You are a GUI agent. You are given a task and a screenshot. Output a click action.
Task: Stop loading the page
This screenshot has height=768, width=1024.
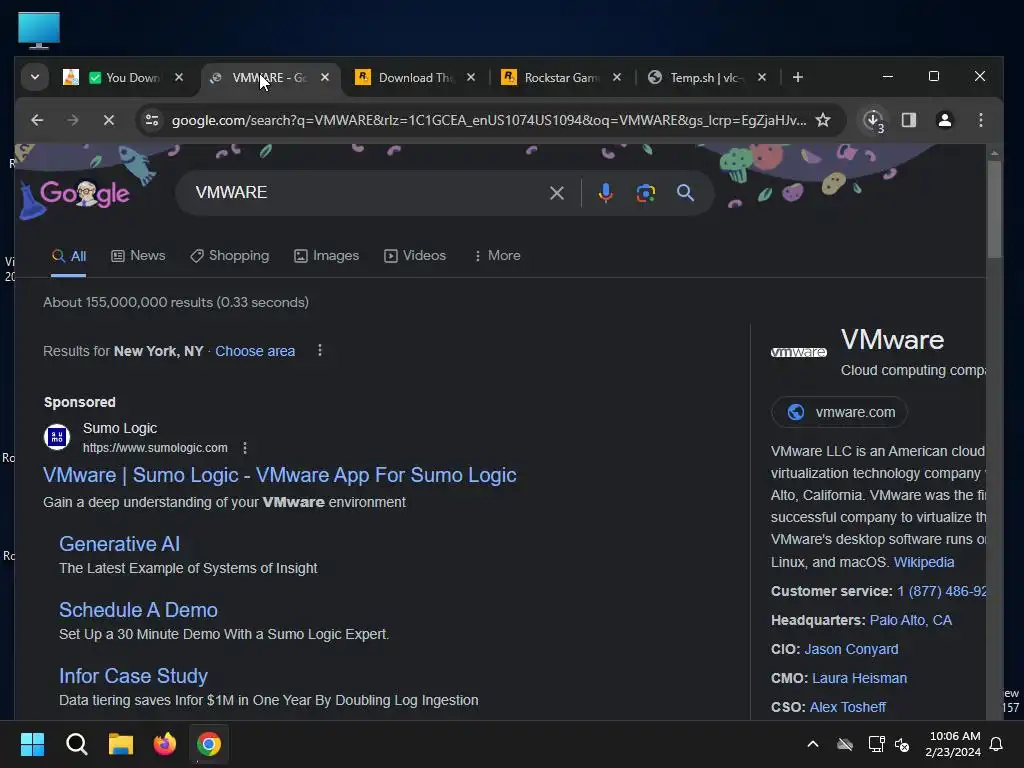[x=109, y=120]
